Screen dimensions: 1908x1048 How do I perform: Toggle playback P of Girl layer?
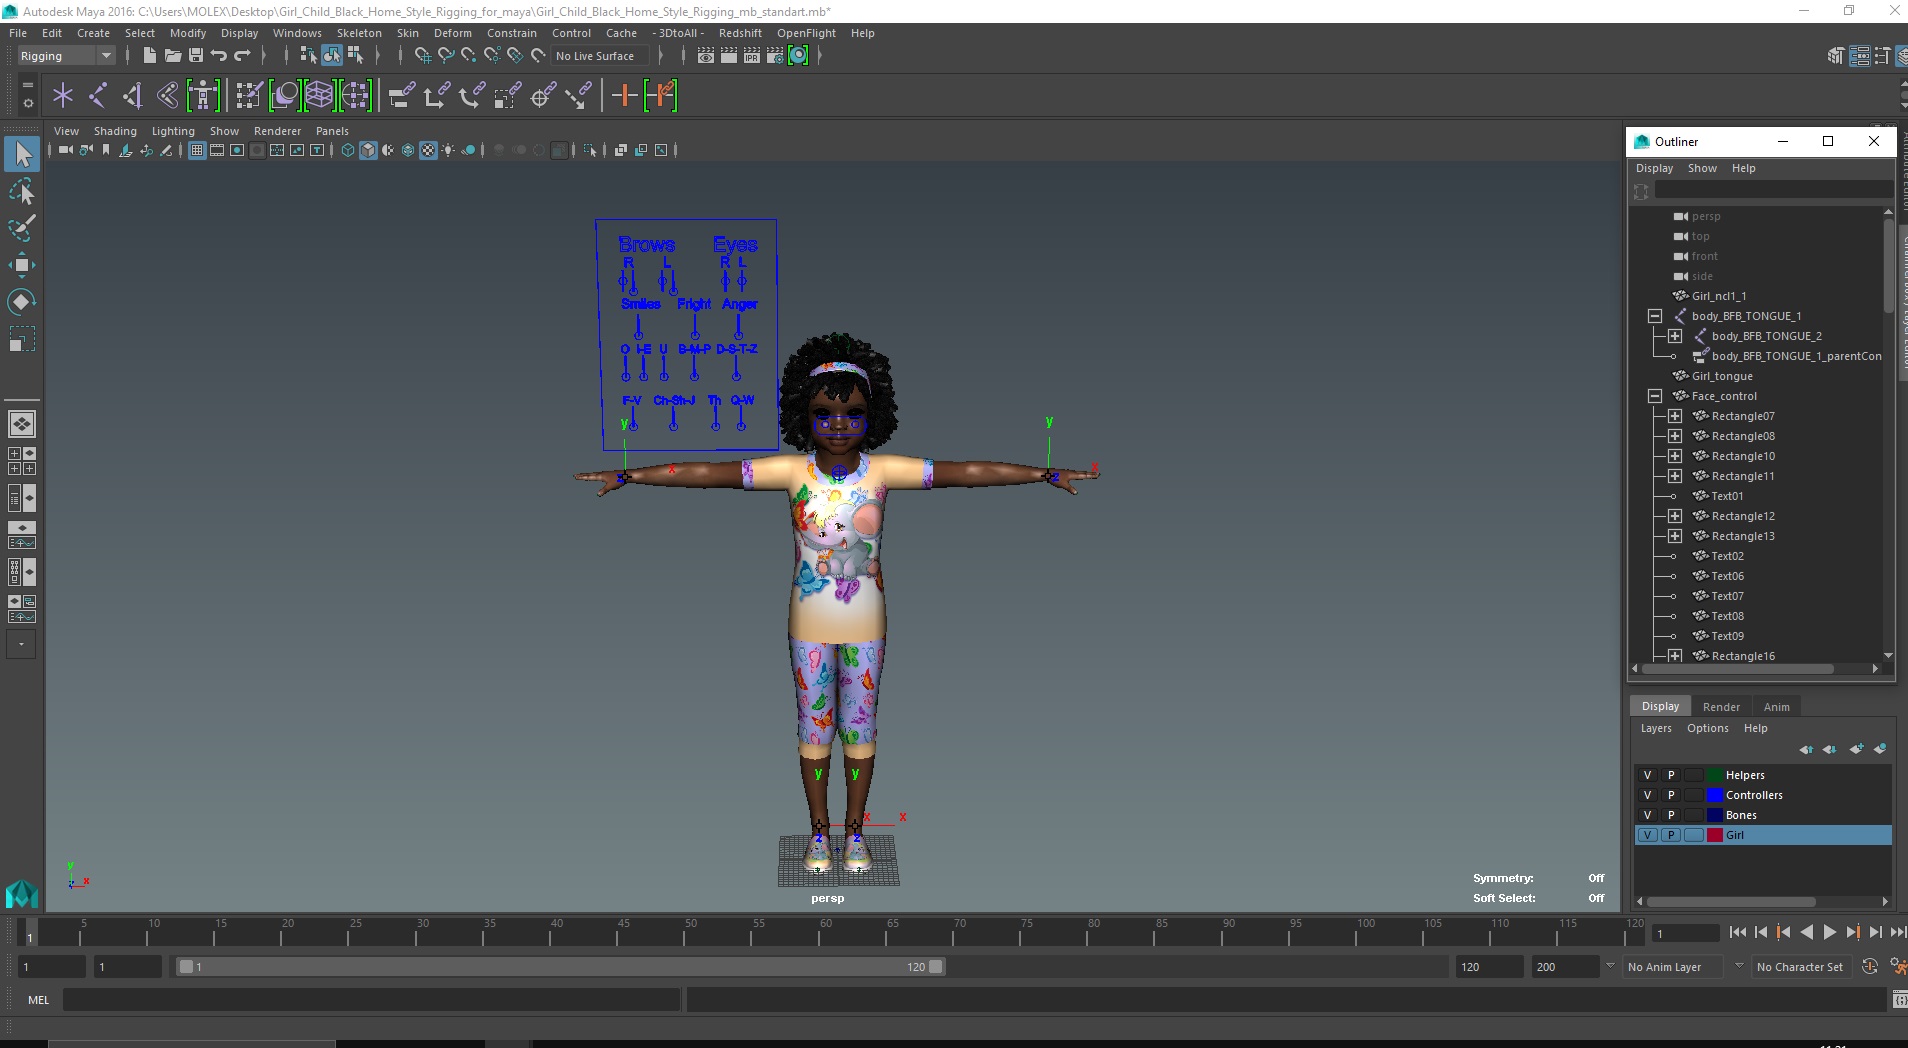tap(1671, 835)
